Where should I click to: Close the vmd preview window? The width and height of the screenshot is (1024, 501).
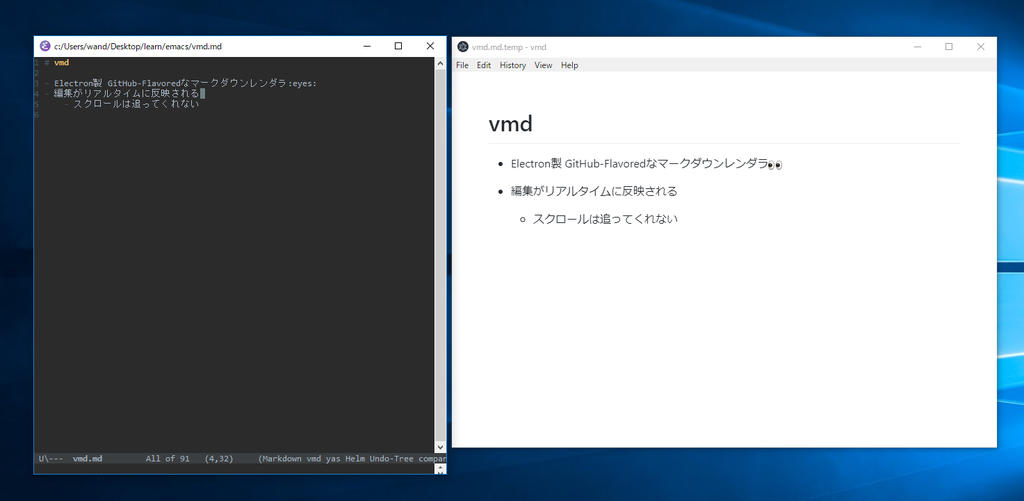point(980,46)
